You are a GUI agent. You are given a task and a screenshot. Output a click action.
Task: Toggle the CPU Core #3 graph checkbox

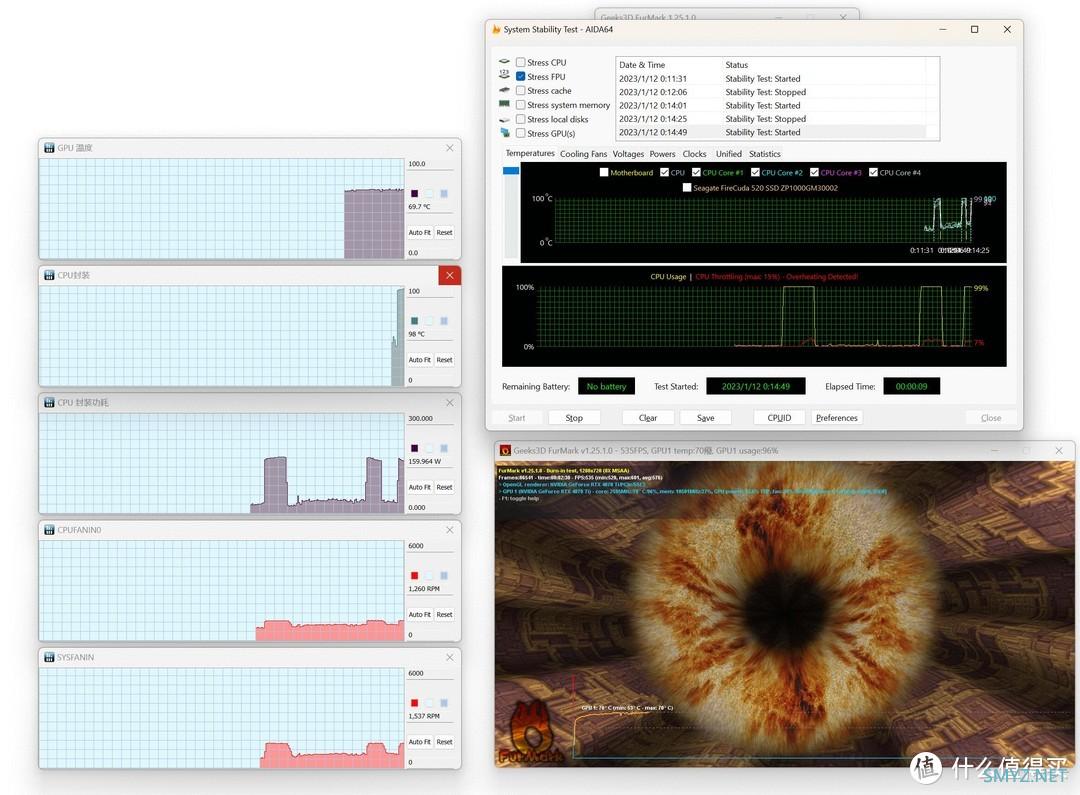pyautogui.click(x=814, y=172)
